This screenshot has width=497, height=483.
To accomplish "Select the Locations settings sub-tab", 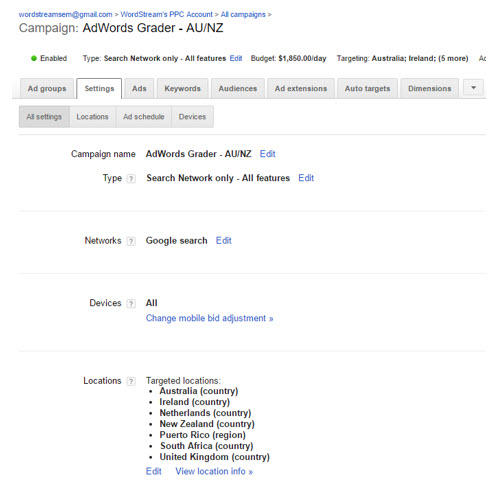I will 93,117.
